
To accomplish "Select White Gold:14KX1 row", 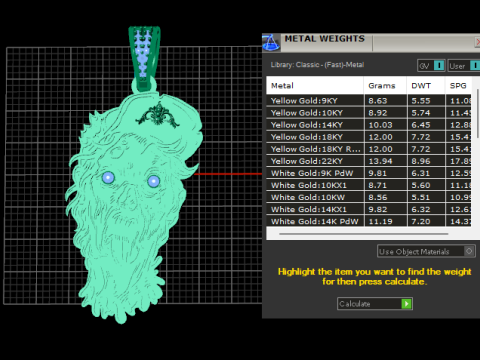I will (x=369, y=209).
